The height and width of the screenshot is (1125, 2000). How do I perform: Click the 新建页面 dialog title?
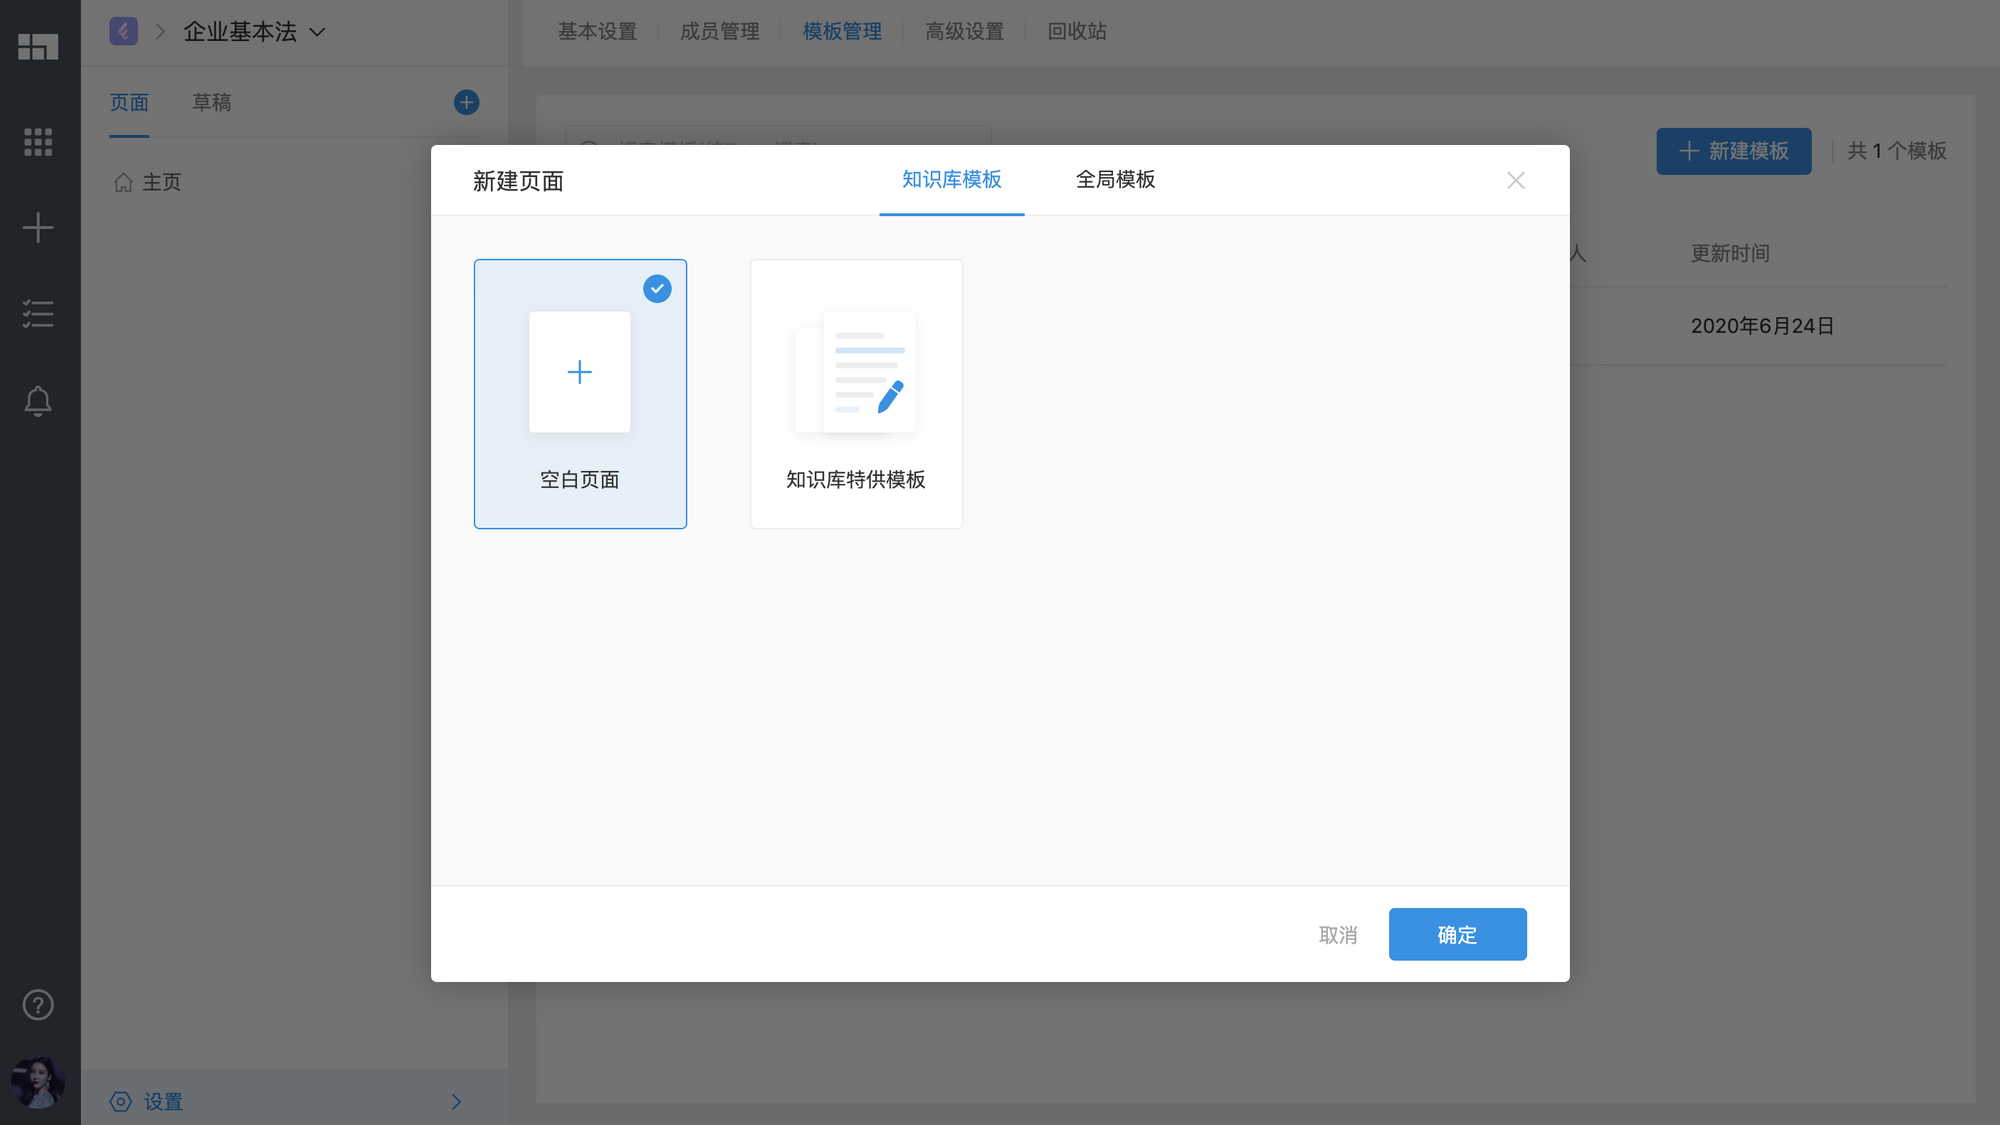click(x=518, y=181)
